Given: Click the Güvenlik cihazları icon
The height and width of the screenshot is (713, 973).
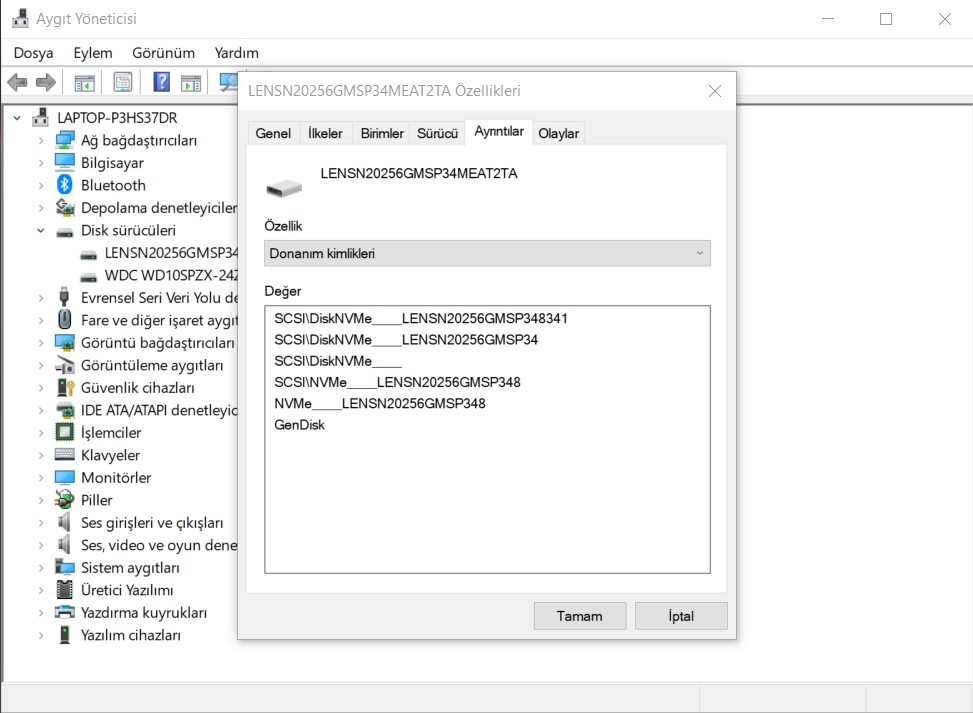Looking at the screenshot, I should pos(65,387).
